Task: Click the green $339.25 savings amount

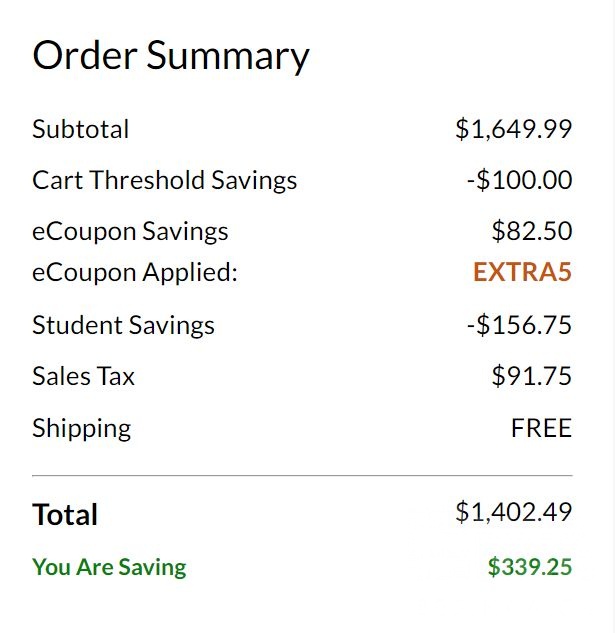Action: point(530,566)
